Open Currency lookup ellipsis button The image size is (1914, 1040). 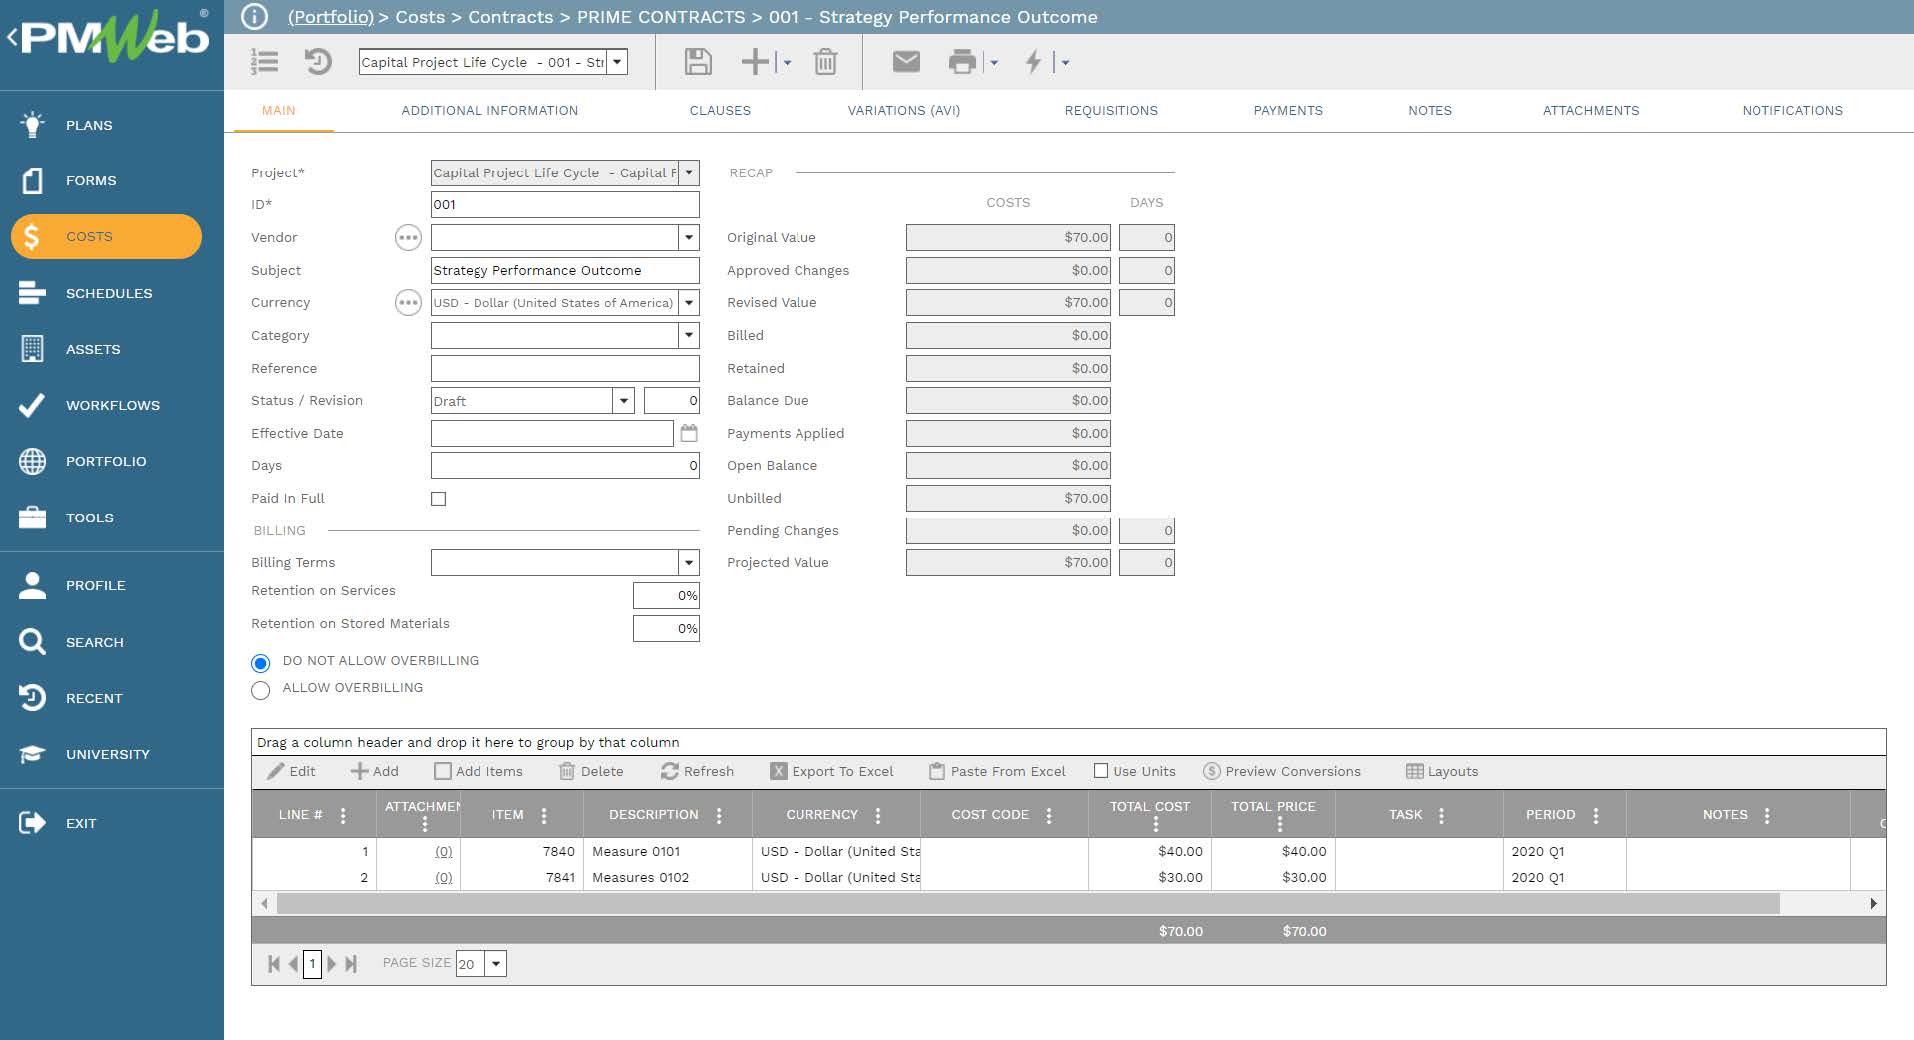tap(408, 302)
